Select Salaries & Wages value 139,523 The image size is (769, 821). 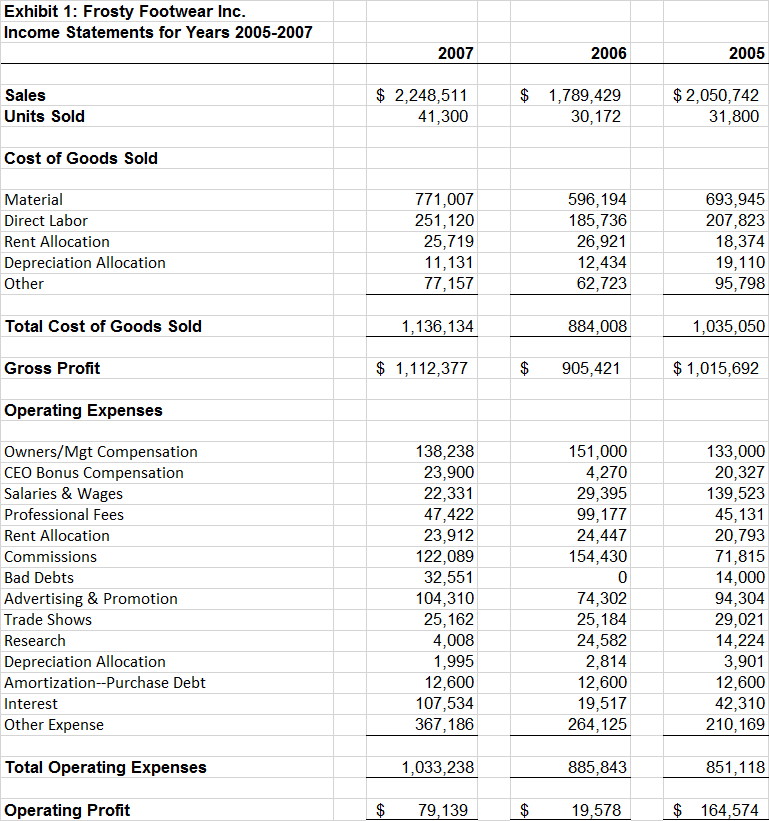pos(735,493)
